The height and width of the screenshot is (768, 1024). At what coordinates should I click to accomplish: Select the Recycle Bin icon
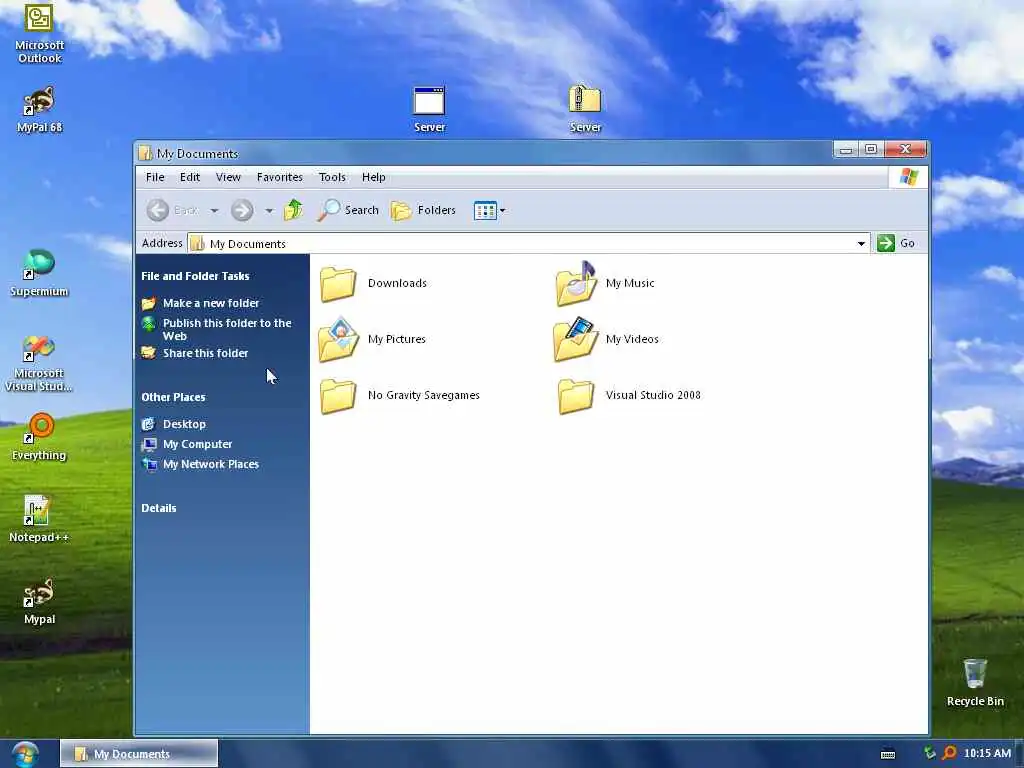[975, 682]
